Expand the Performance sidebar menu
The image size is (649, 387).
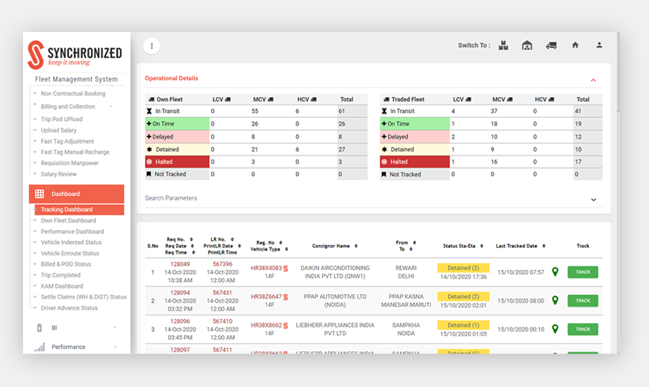coord(115,347)
